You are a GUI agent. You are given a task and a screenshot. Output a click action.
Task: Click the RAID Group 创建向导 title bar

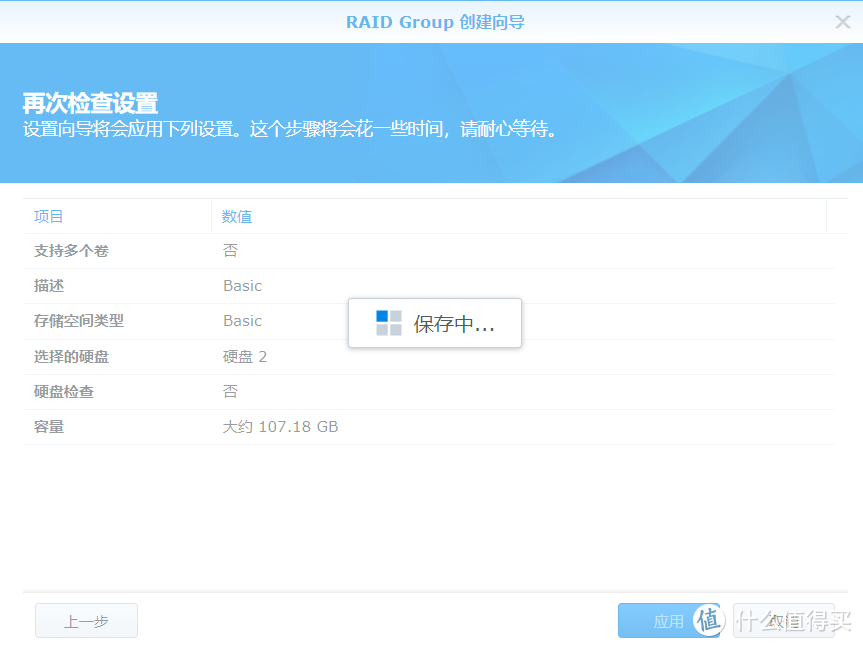tap(435, 22)
